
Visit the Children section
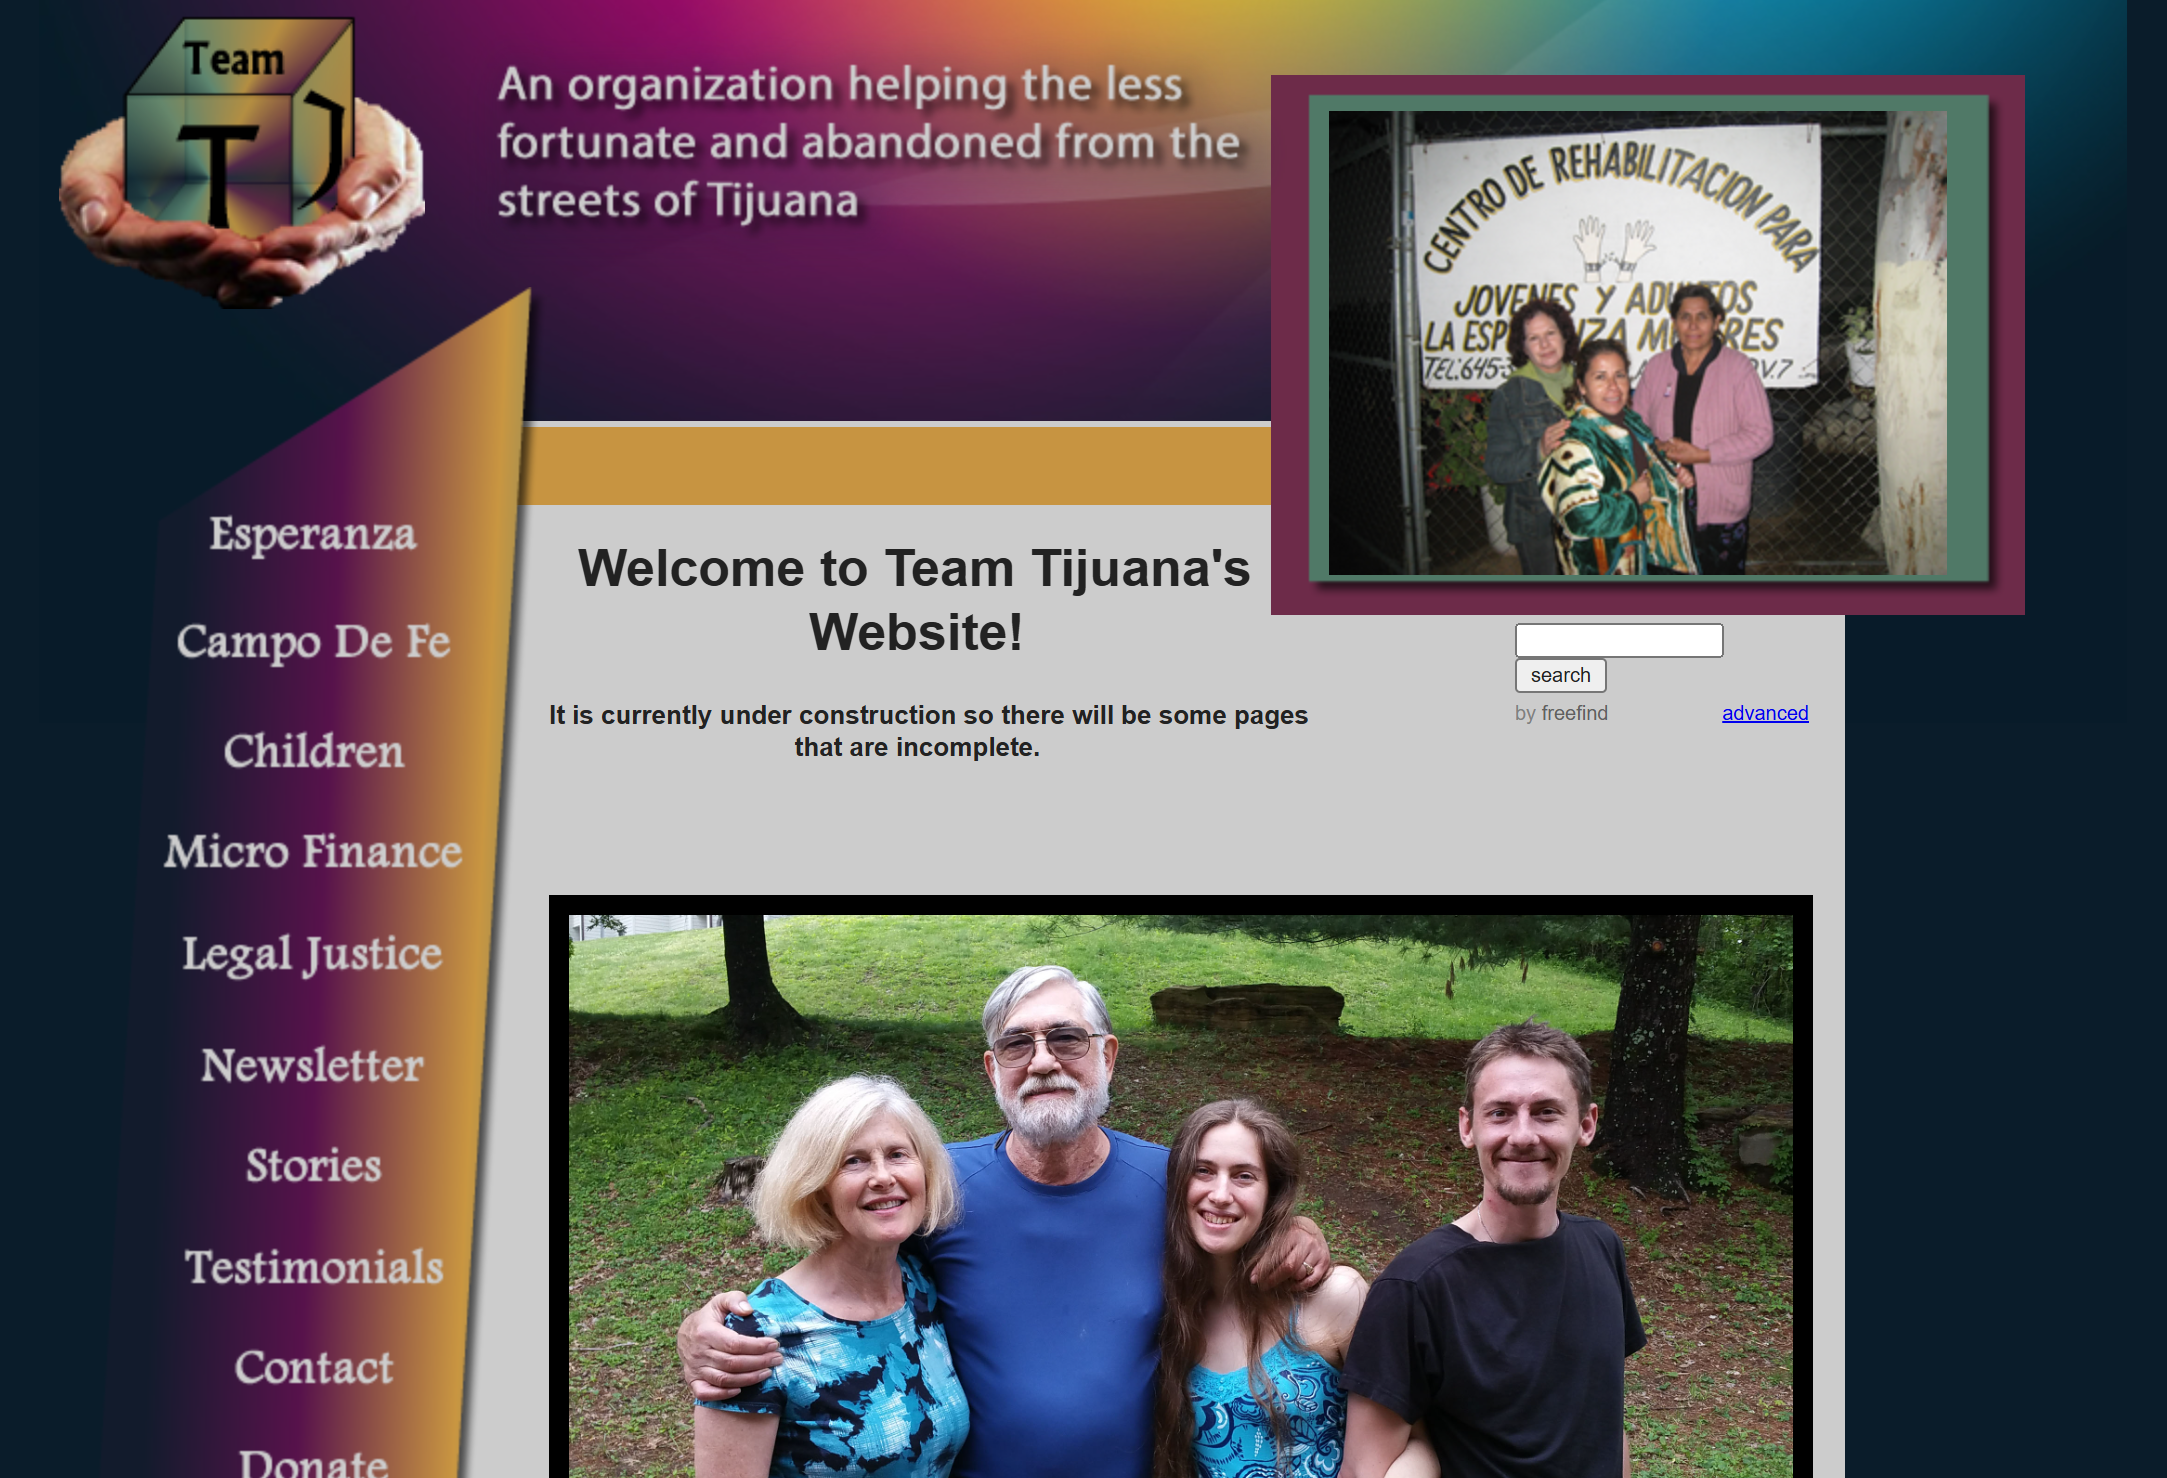[314, 751]
